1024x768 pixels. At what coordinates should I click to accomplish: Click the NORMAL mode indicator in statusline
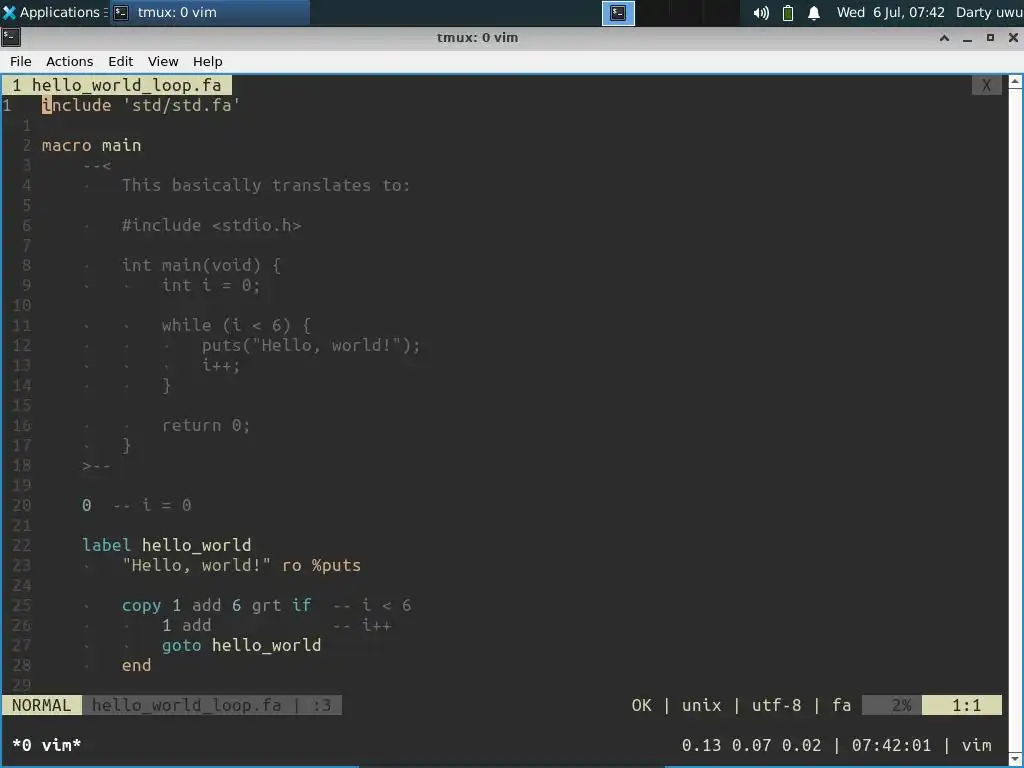click(41, 705)
